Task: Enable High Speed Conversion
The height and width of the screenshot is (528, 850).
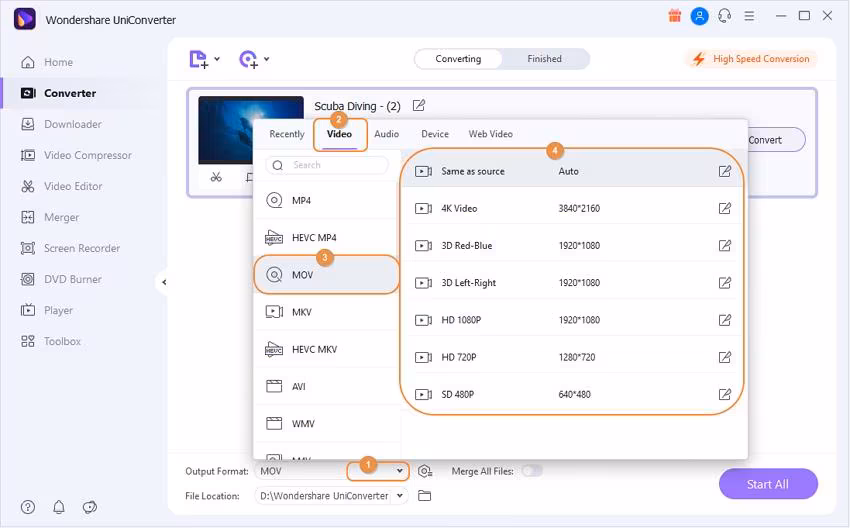Action: click(751, 59)
